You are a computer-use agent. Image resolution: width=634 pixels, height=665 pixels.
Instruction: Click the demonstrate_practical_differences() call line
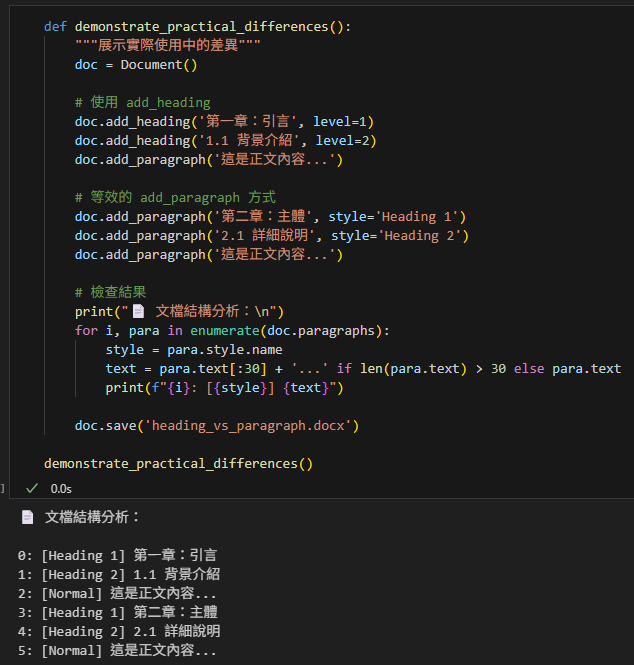[179, 464]
